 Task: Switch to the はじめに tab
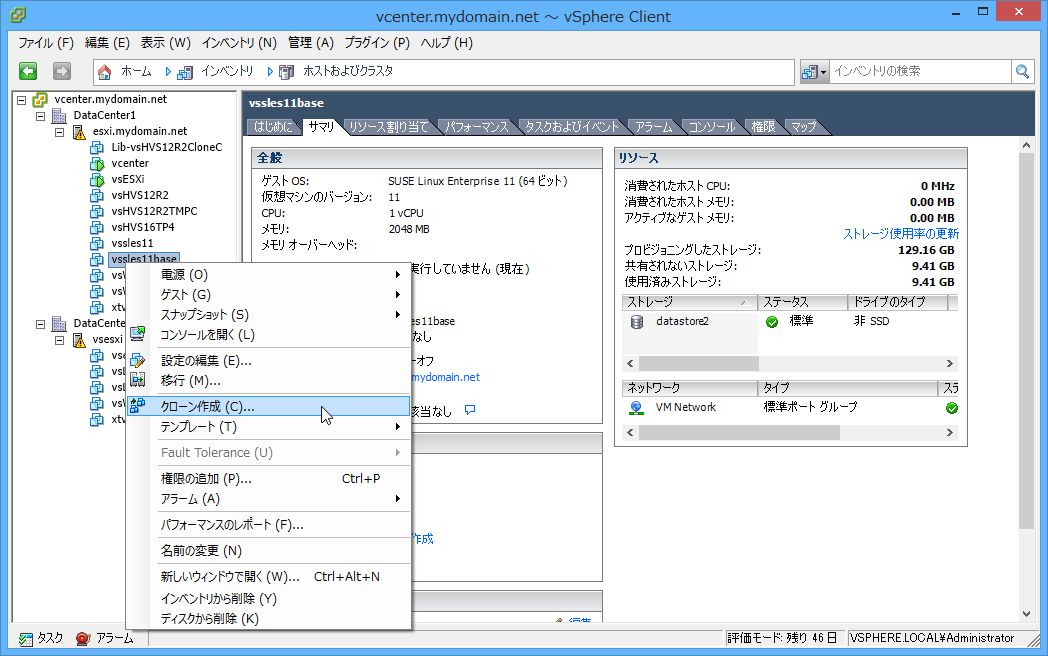[273, 126]
